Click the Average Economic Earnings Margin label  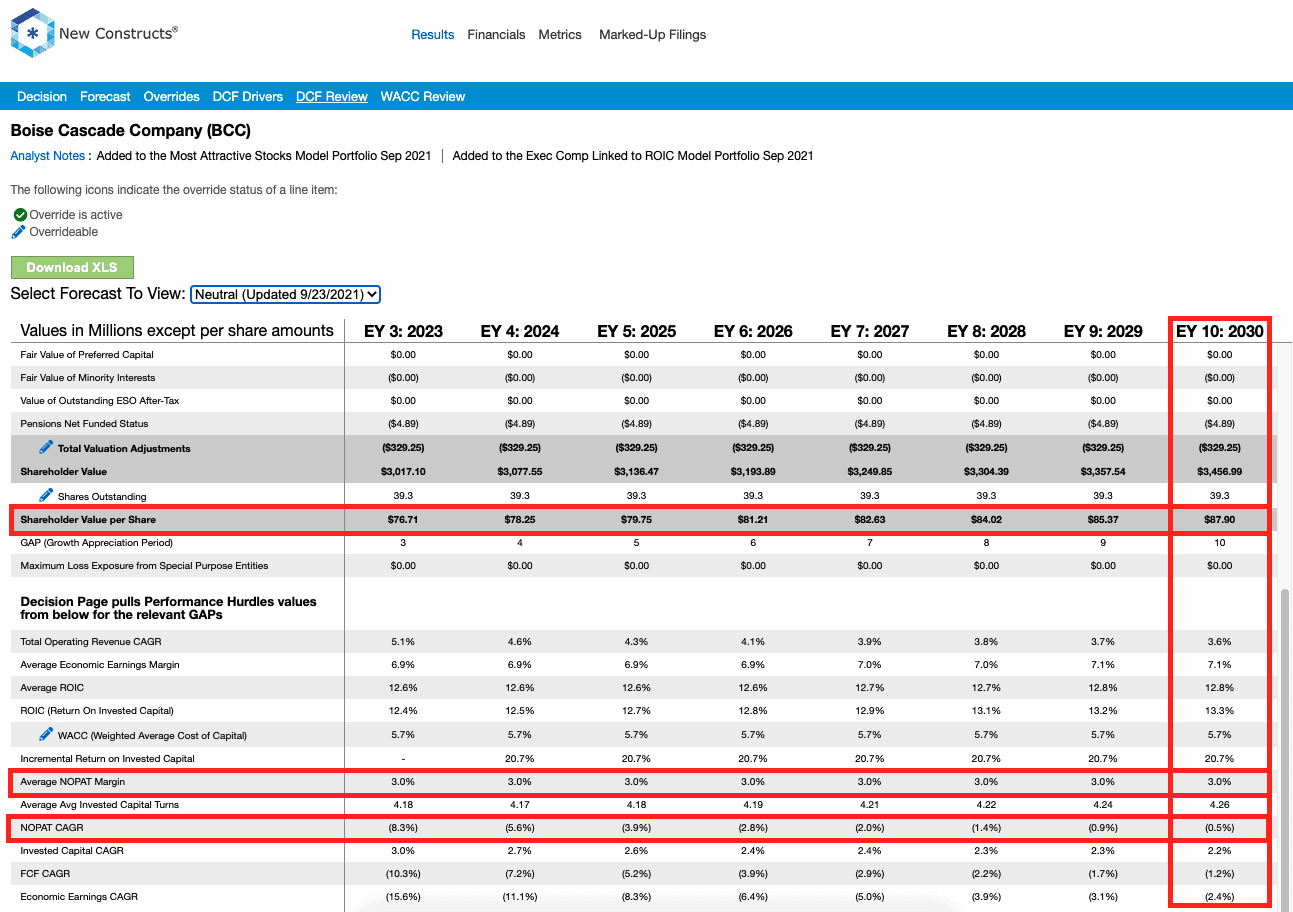100,664
